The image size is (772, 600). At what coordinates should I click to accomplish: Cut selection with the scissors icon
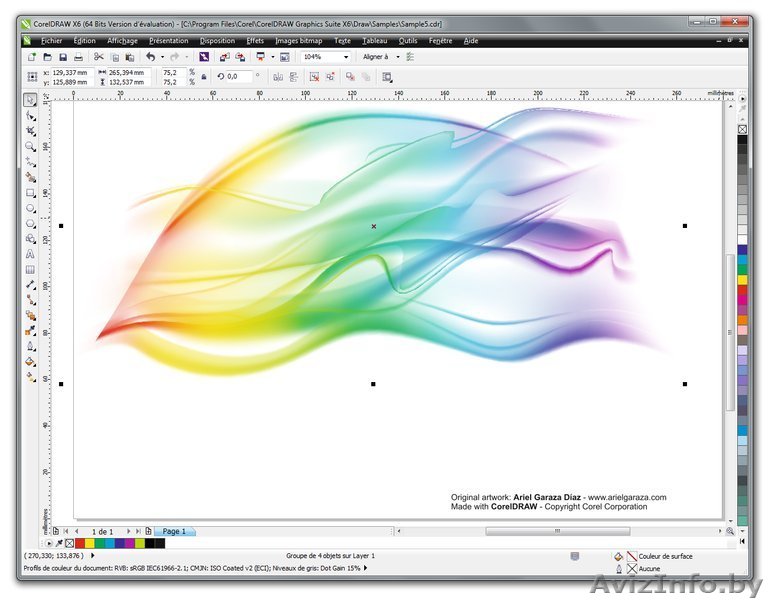(x=99, y=57)
